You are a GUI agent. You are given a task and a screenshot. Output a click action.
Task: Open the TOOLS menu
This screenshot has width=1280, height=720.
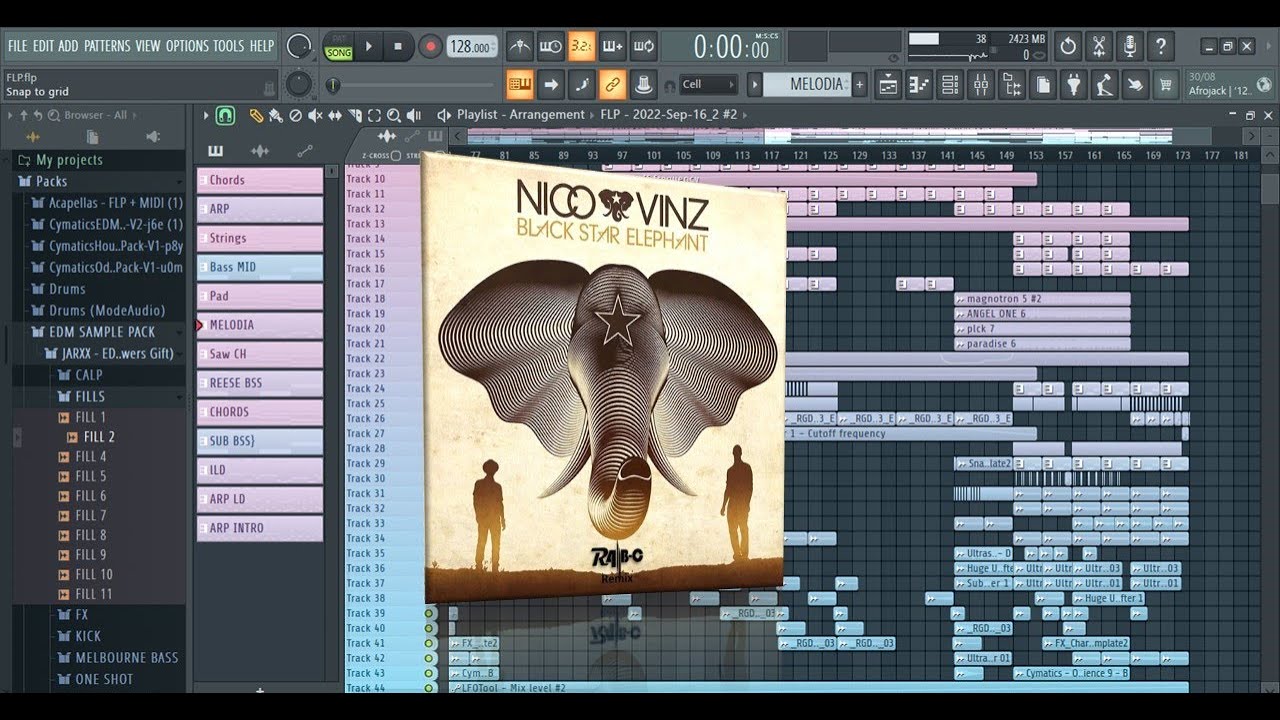[228, 46]
